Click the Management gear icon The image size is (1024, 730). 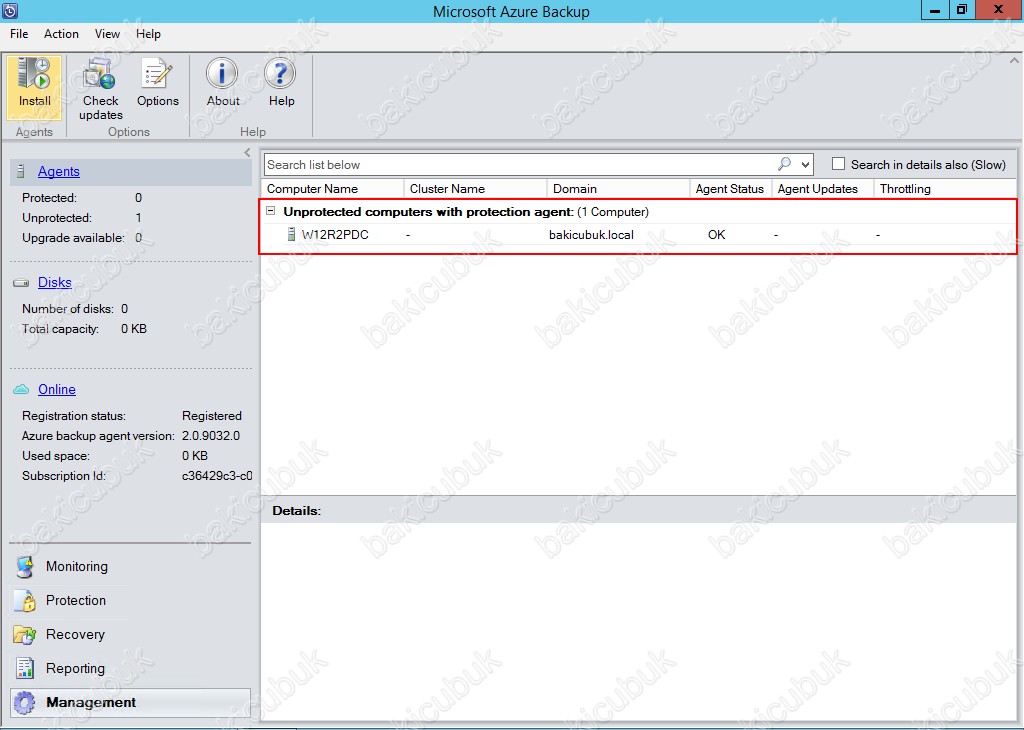coord(25,703)
